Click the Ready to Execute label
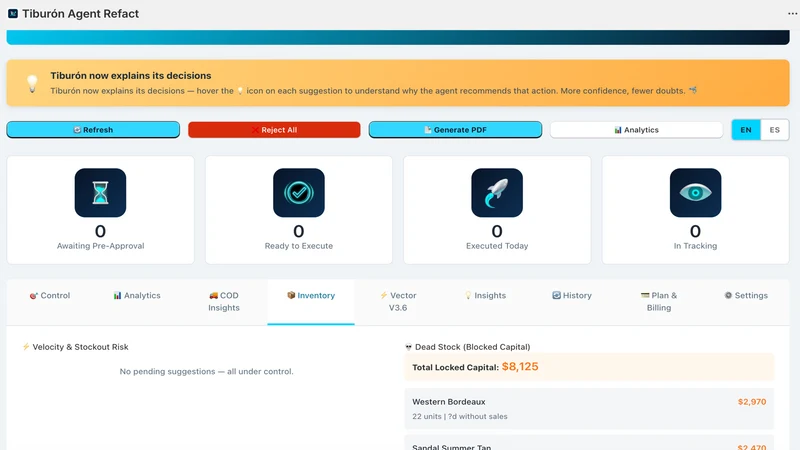This screenshot has height=450, width=800. pyautogui.click(x=299, y=246)
